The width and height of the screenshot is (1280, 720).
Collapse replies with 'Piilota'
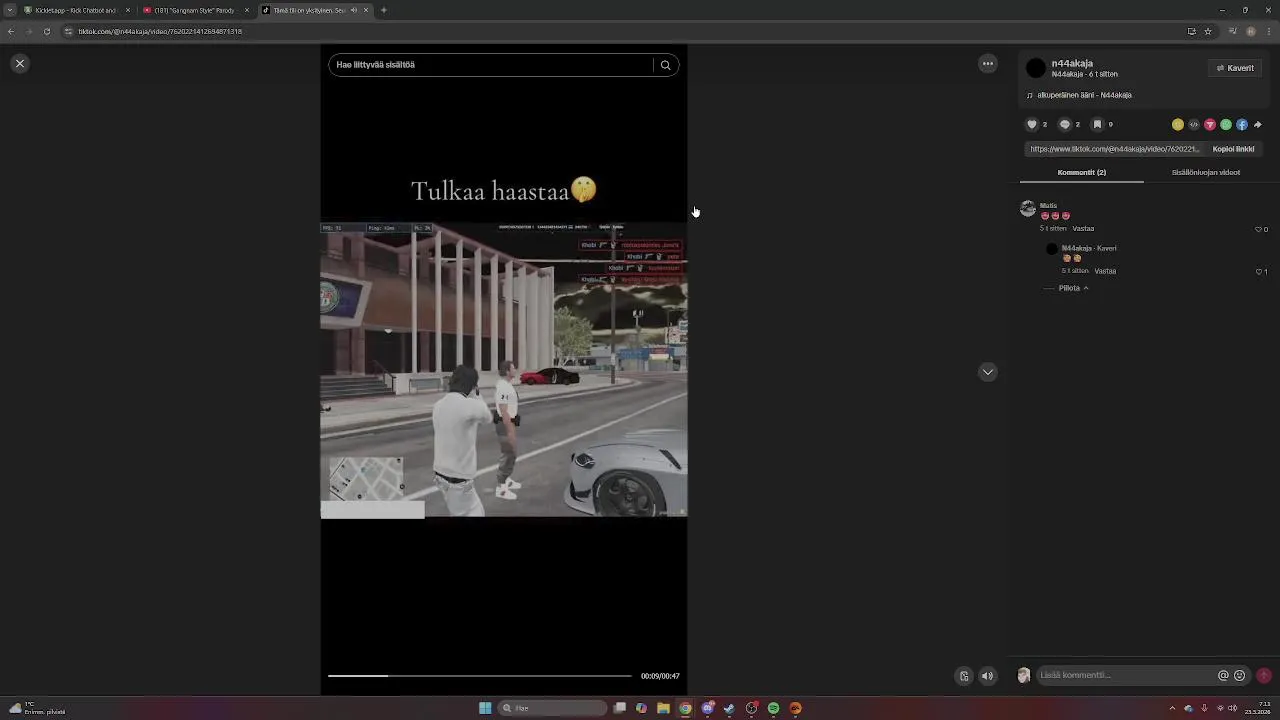(1072, 288)
